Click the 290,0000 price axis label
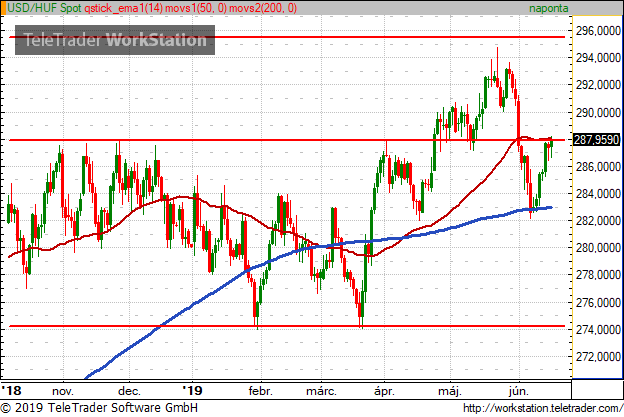This screenshot has height=417, width=624. pyautogui.click(x=598, y=113)
